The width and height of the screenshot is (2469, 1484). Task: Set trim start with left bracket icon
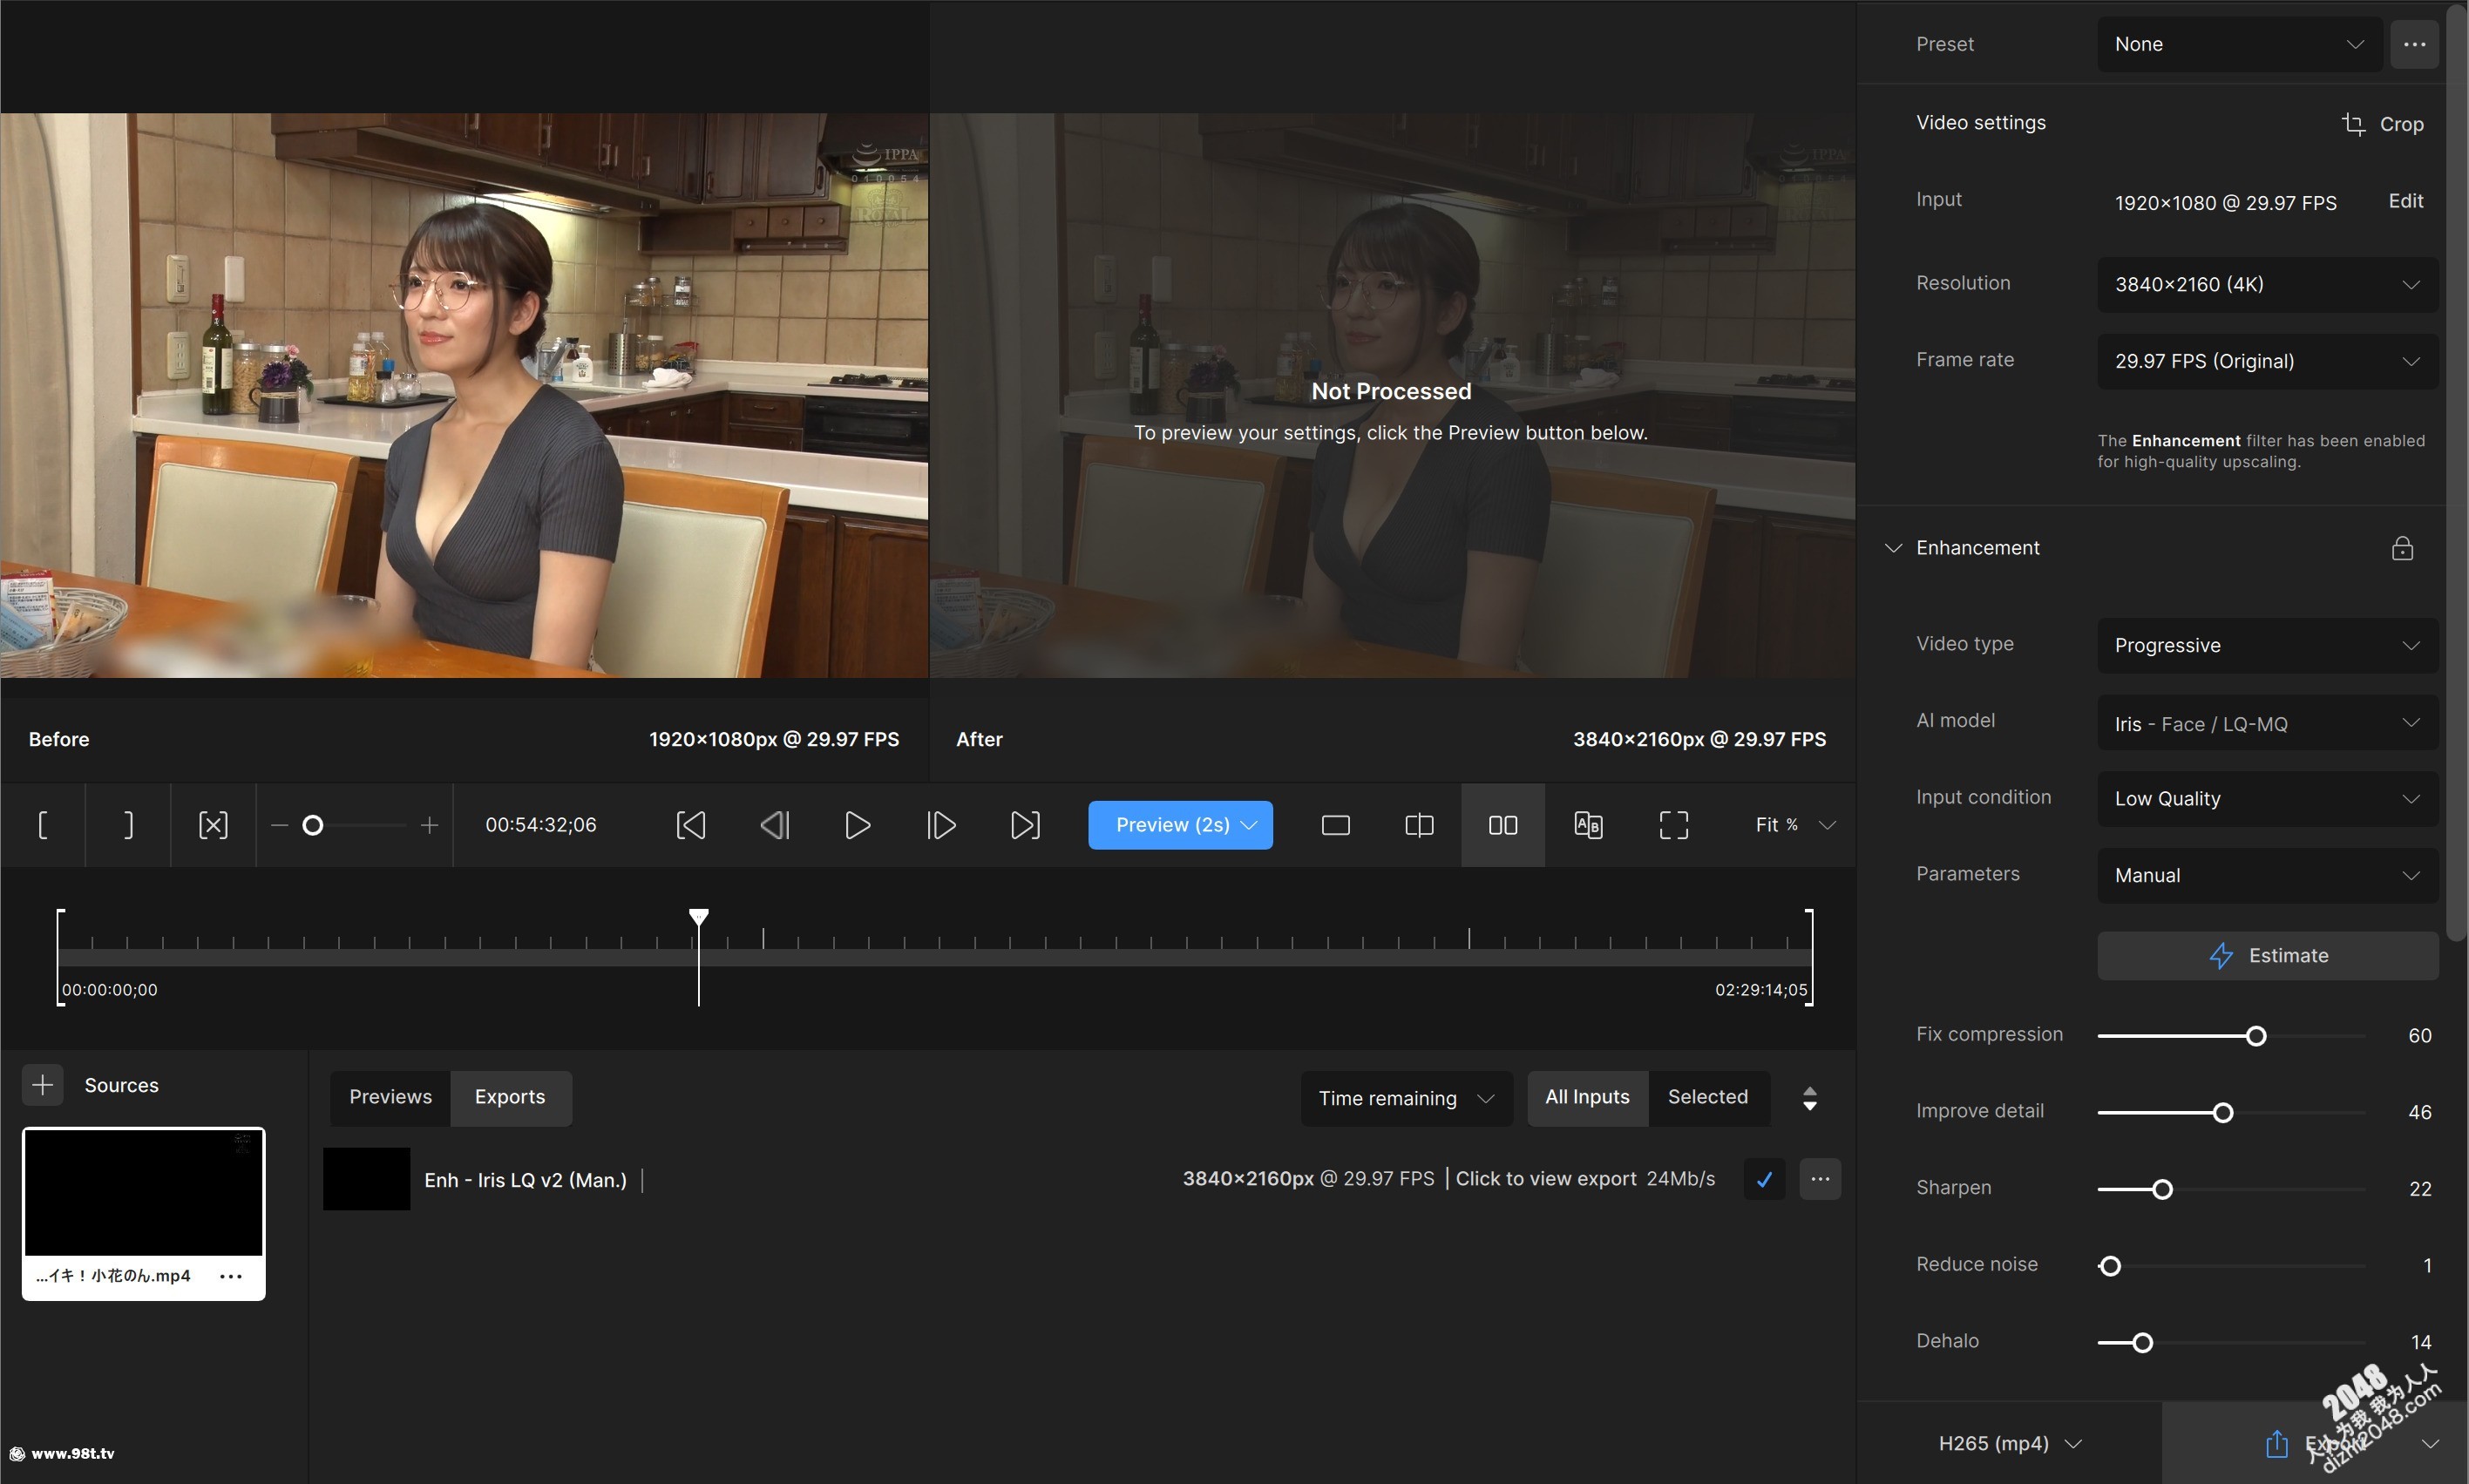42,825
